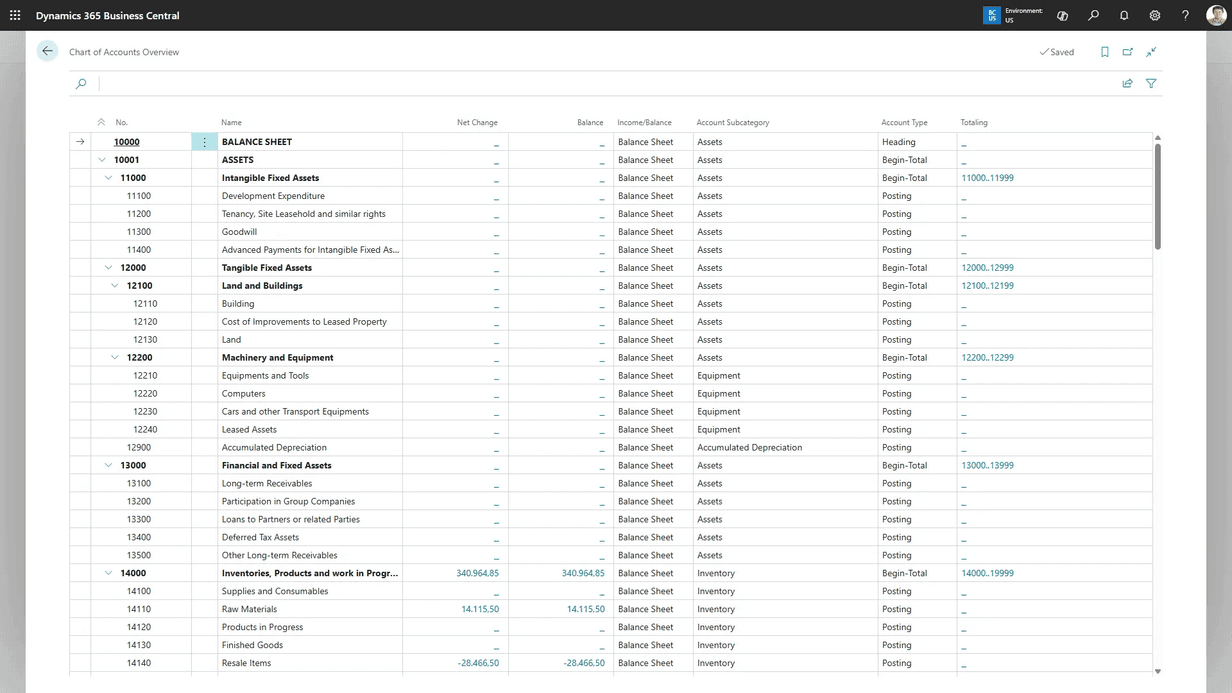Collapse all rows using header double chevron
This screenshot has width=1232, height=693.
coord(101,122)
